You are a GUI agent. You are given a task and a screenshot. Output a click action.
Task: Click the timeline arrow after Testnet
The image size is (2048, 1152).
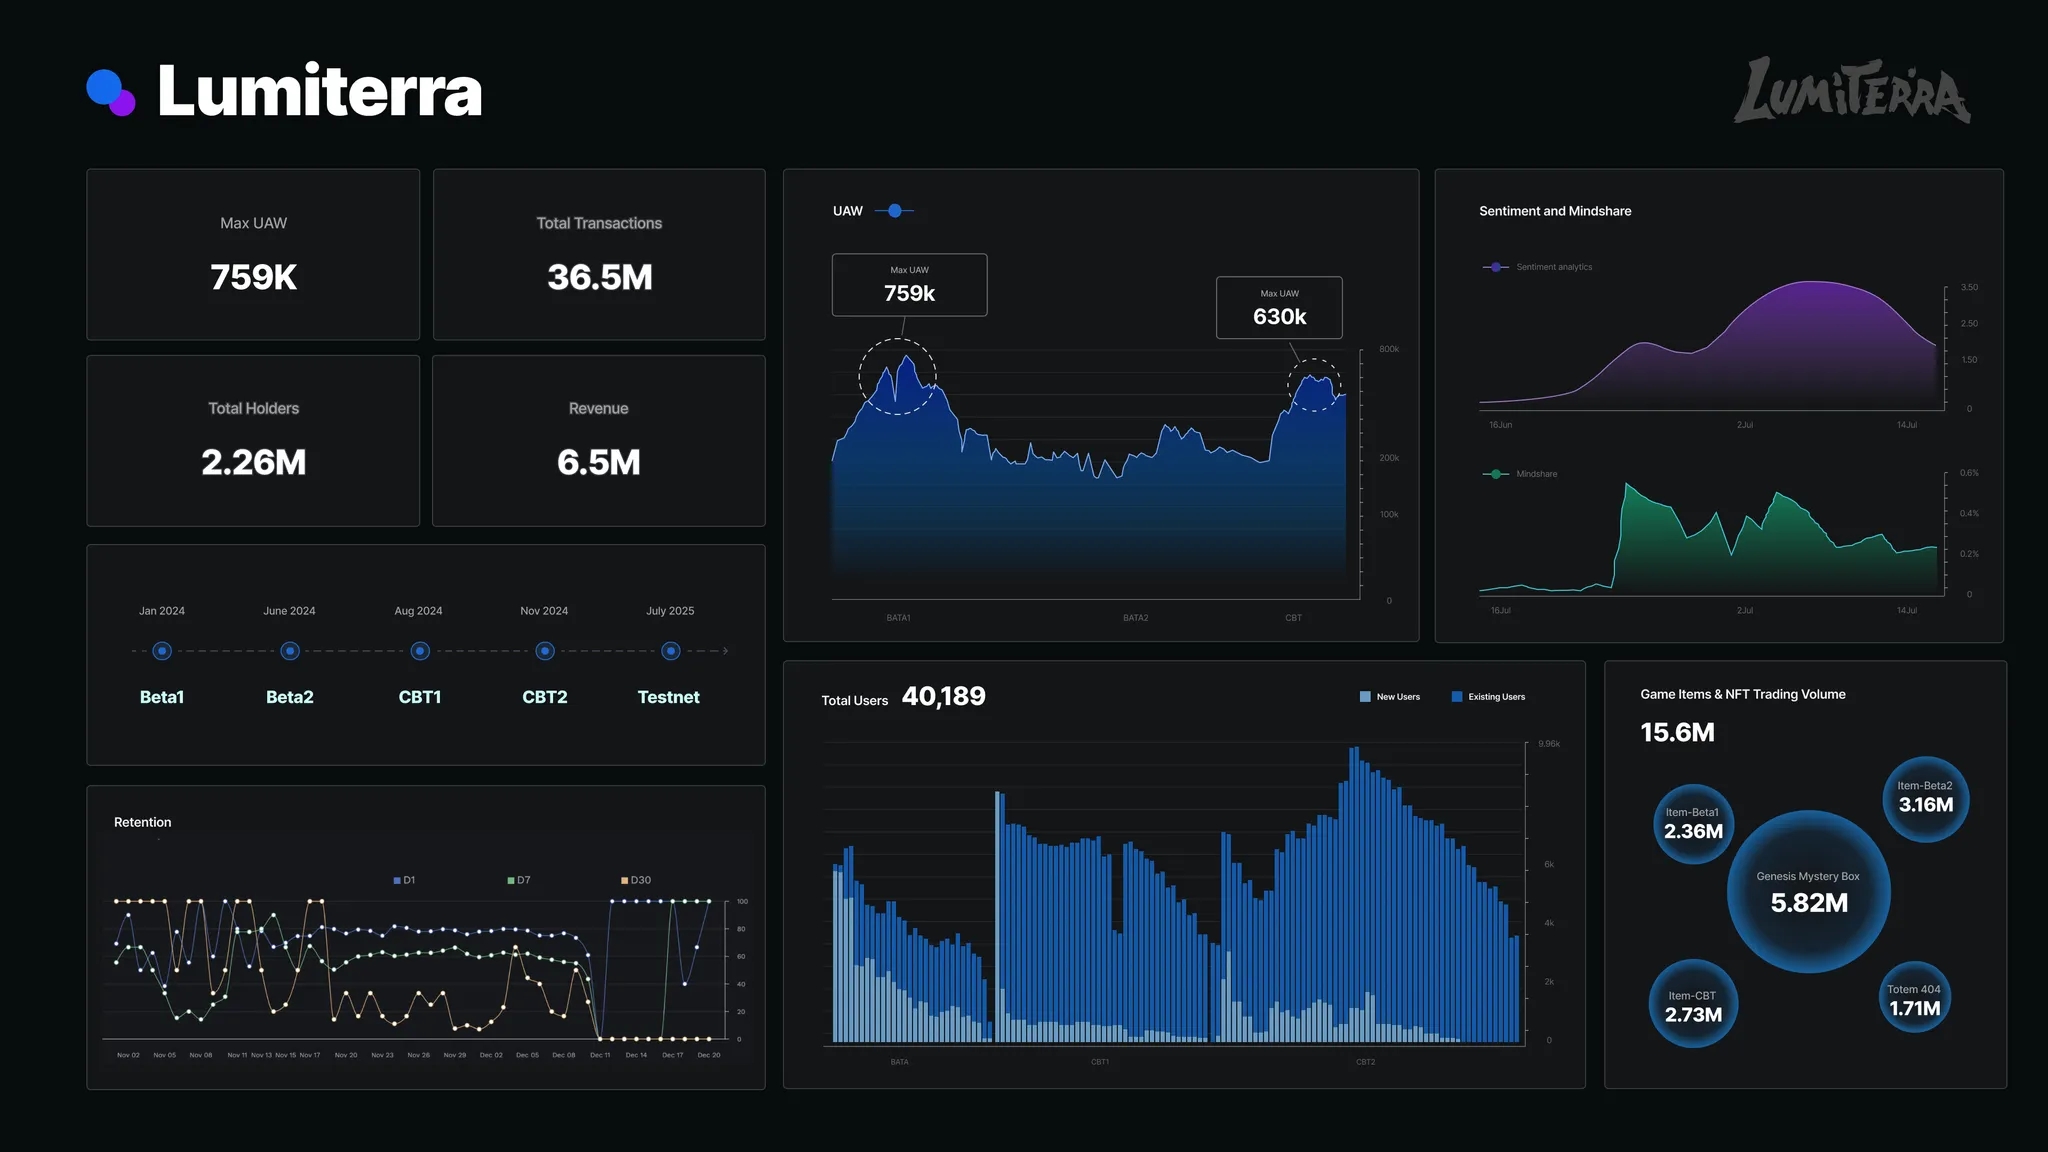click(725, 651)
